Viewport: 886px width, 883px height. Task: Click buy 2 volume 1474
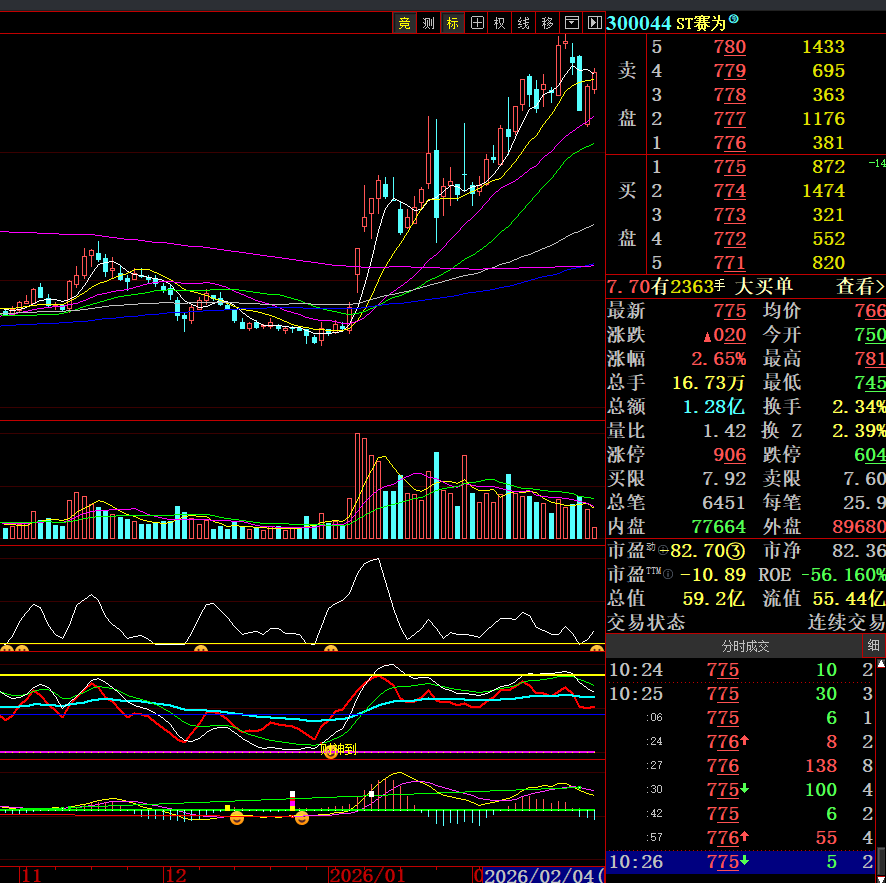coord(823,191)
